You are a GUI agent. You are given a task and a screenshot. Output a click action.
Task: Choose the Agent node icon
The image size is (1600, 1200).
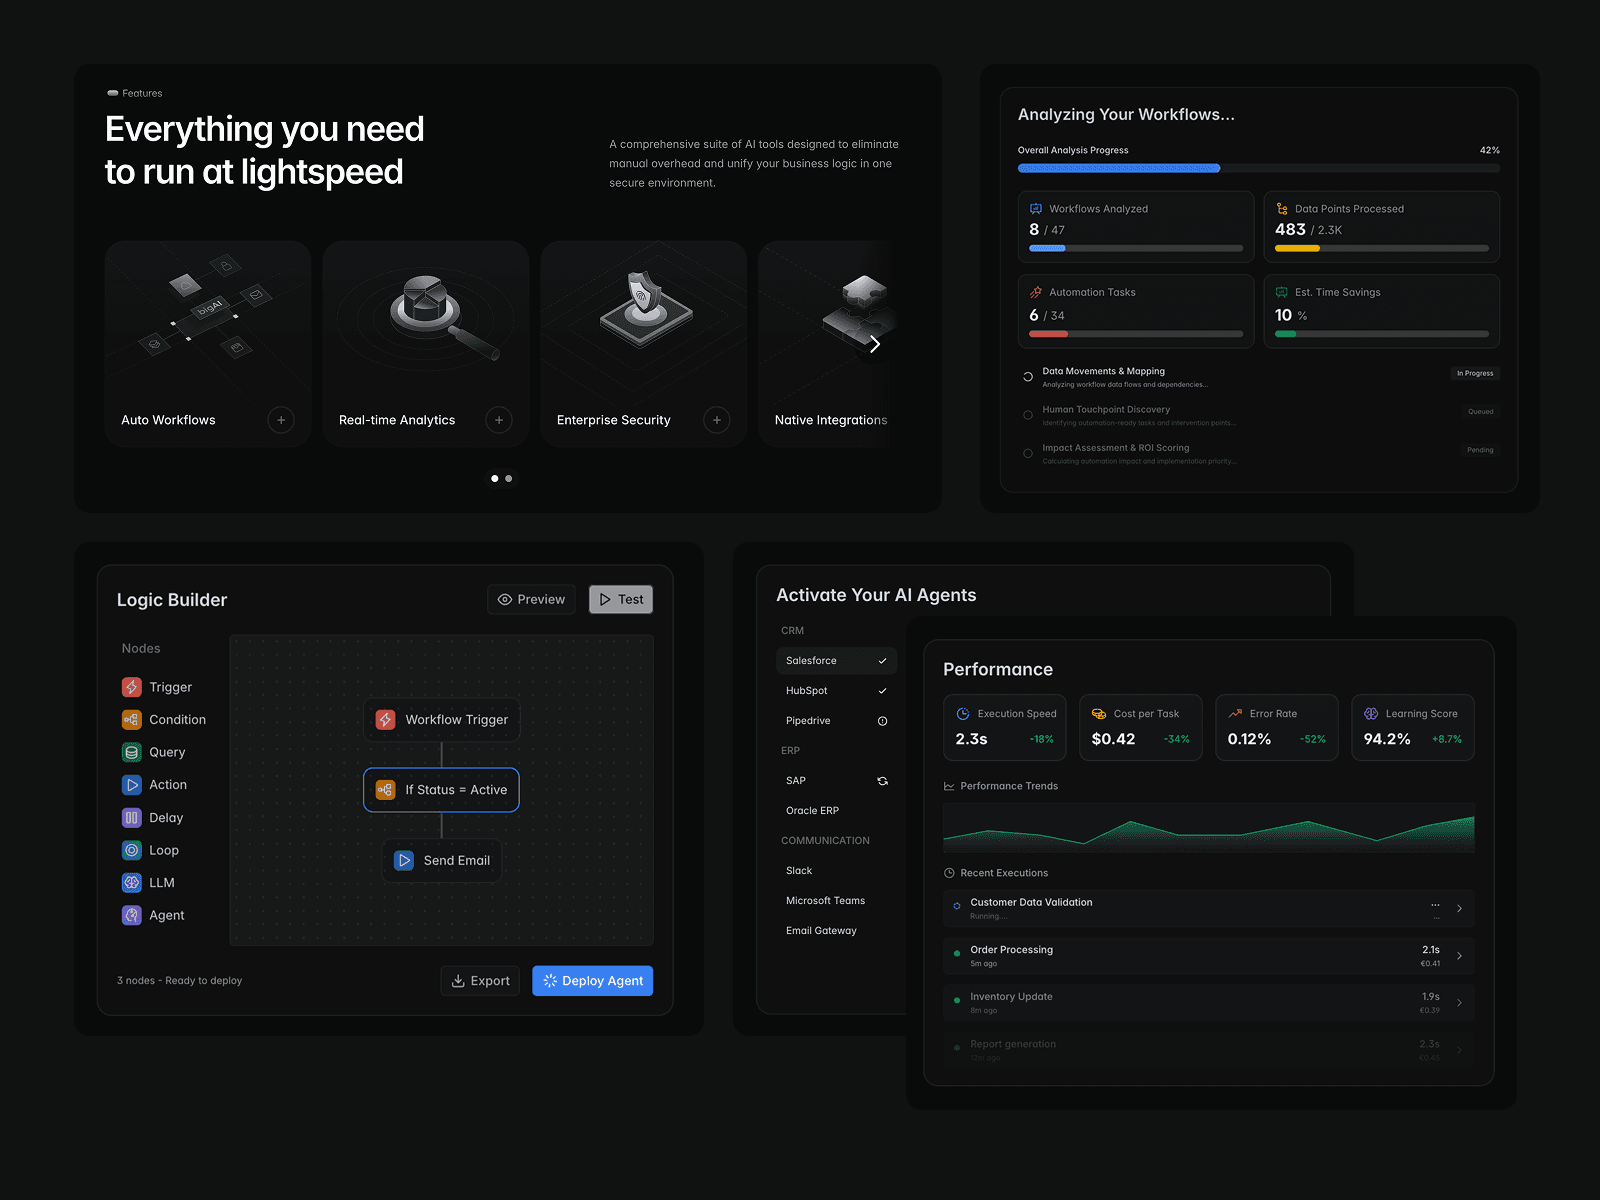tap(132, 915)
